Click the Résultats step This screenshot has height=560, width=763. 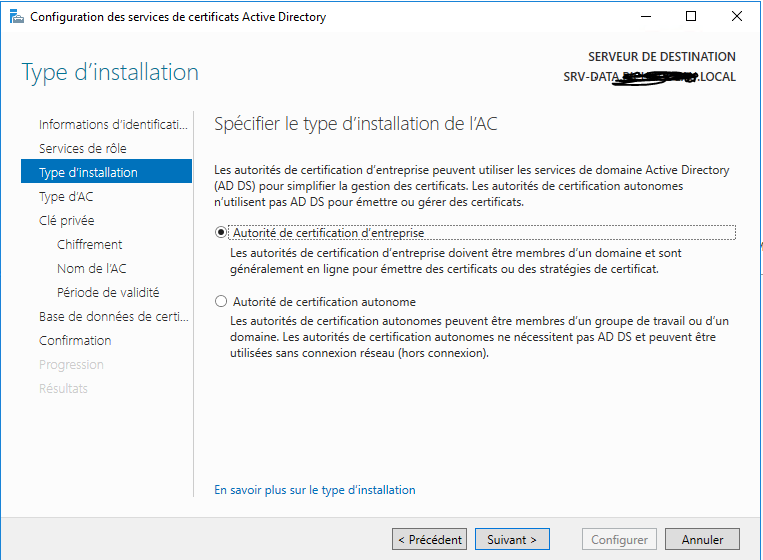[63, 389]
